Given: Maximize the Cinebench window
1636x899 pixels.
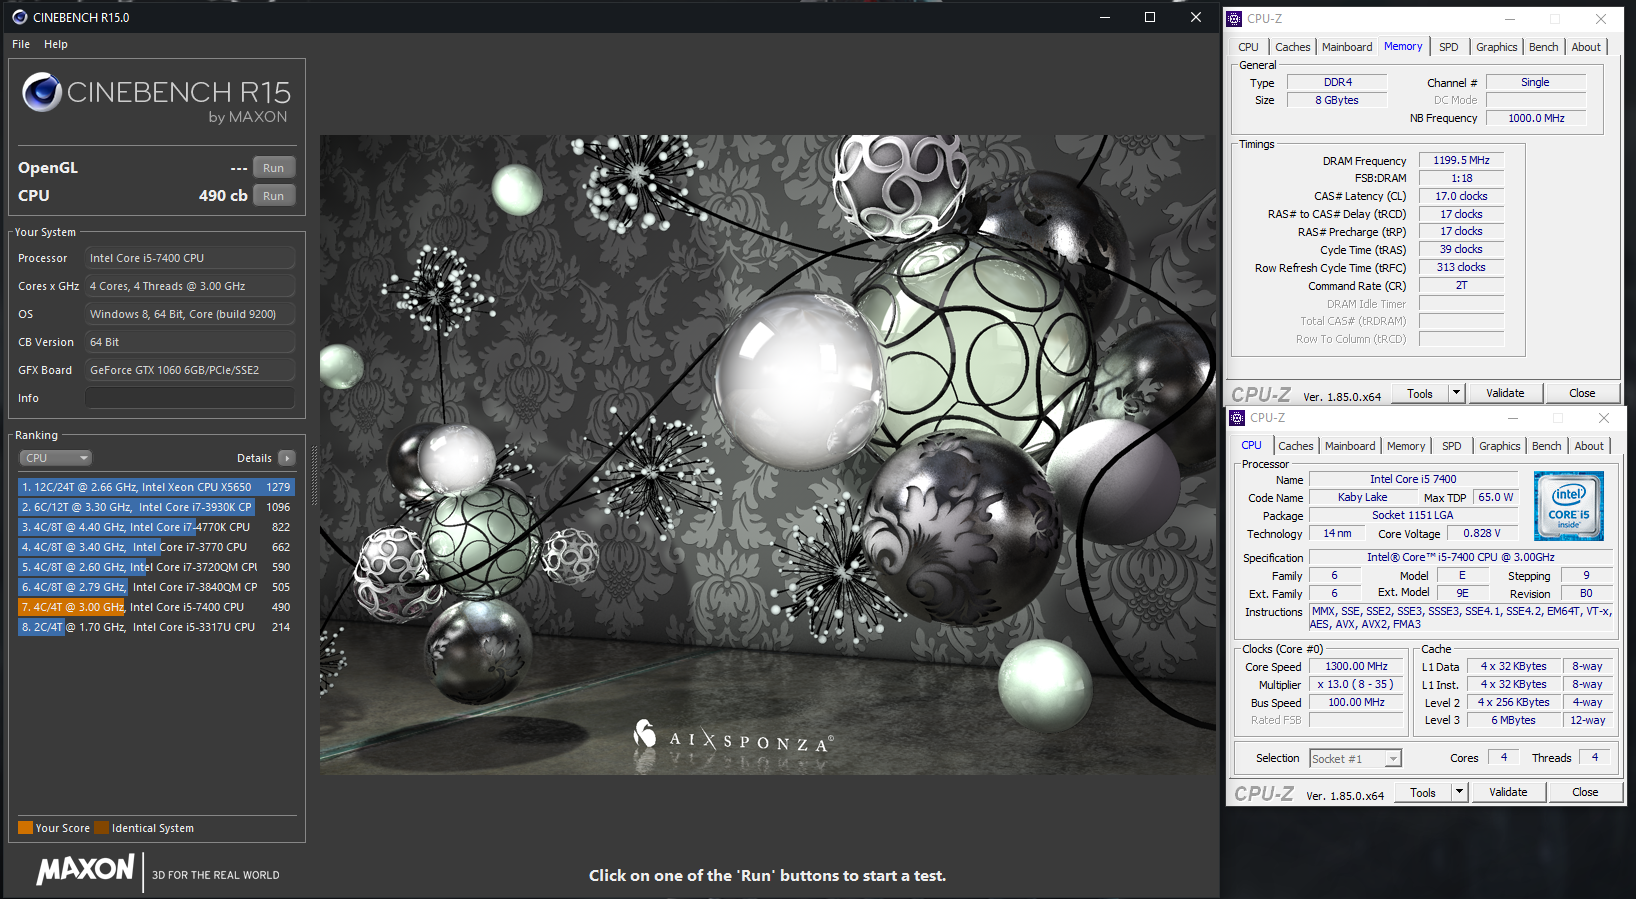Looking at the screenshot, I should coord(1150,17).
